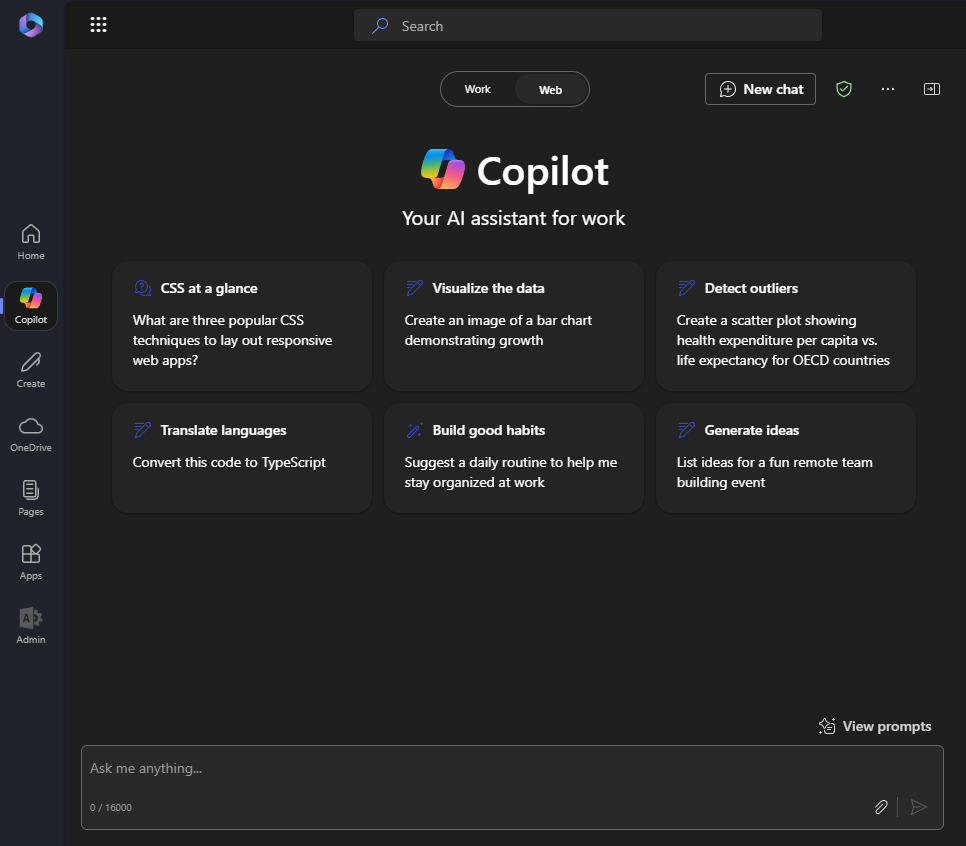Open View prompts
This screenshot has height=846, width=966.
875,726
